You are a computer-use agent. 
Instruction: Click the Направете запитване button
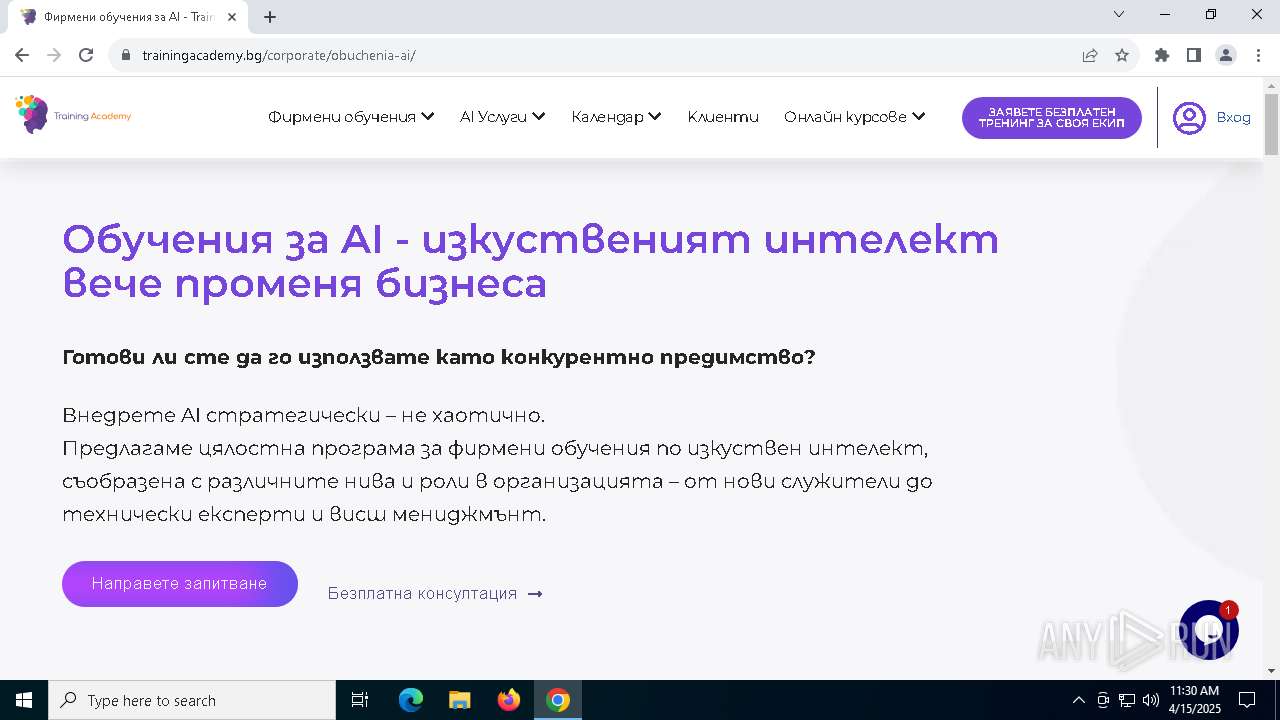point(180,584)
